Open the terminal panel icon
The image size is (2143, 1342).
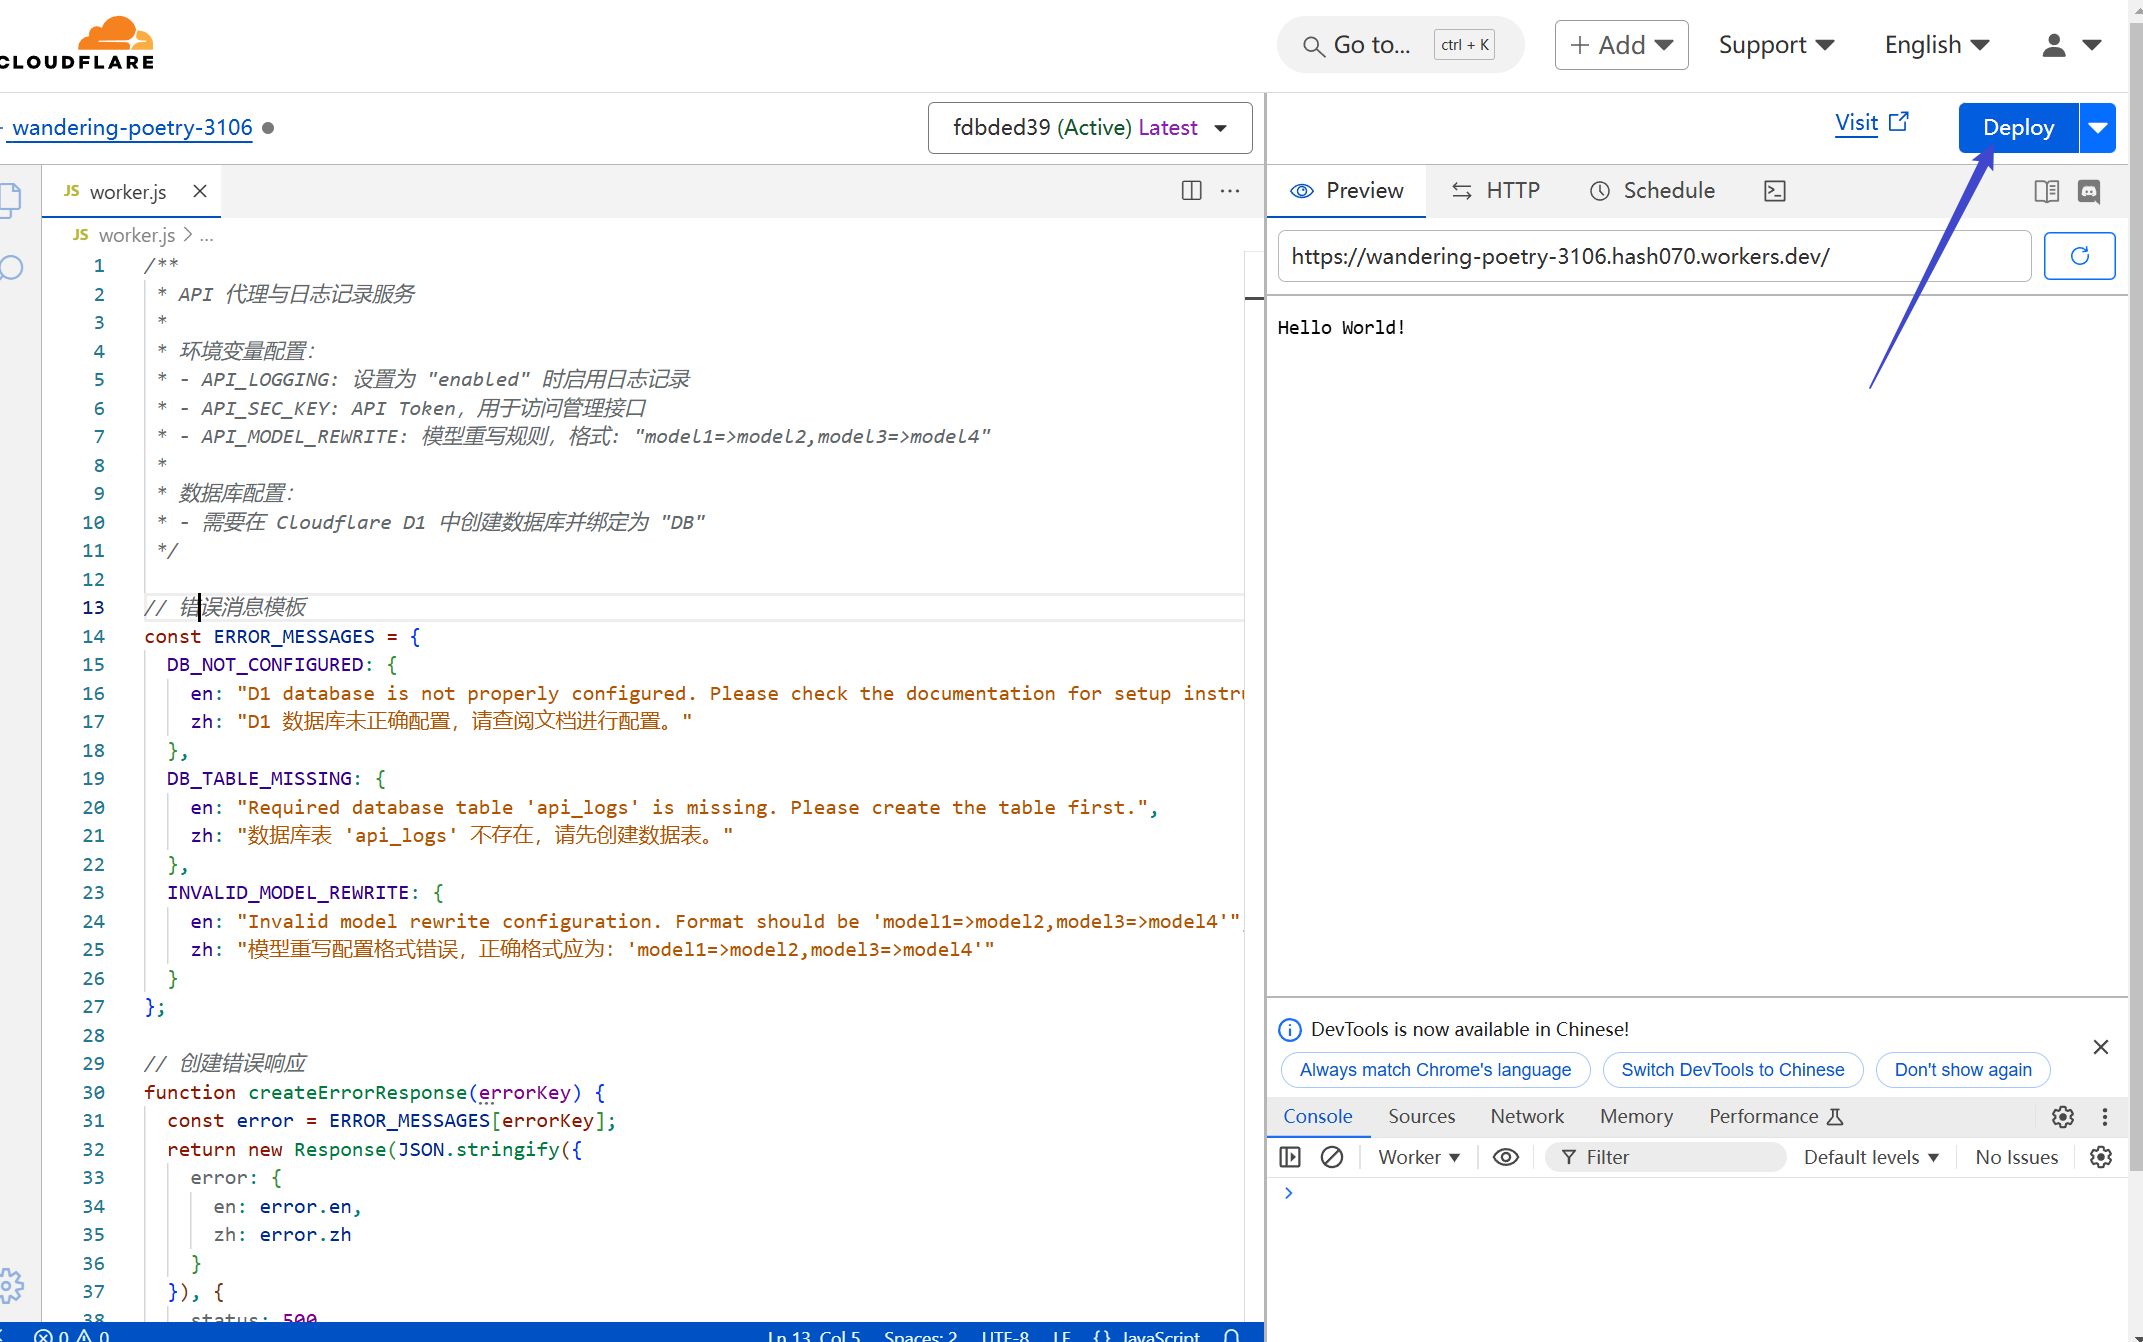(x=1775, y=191)
